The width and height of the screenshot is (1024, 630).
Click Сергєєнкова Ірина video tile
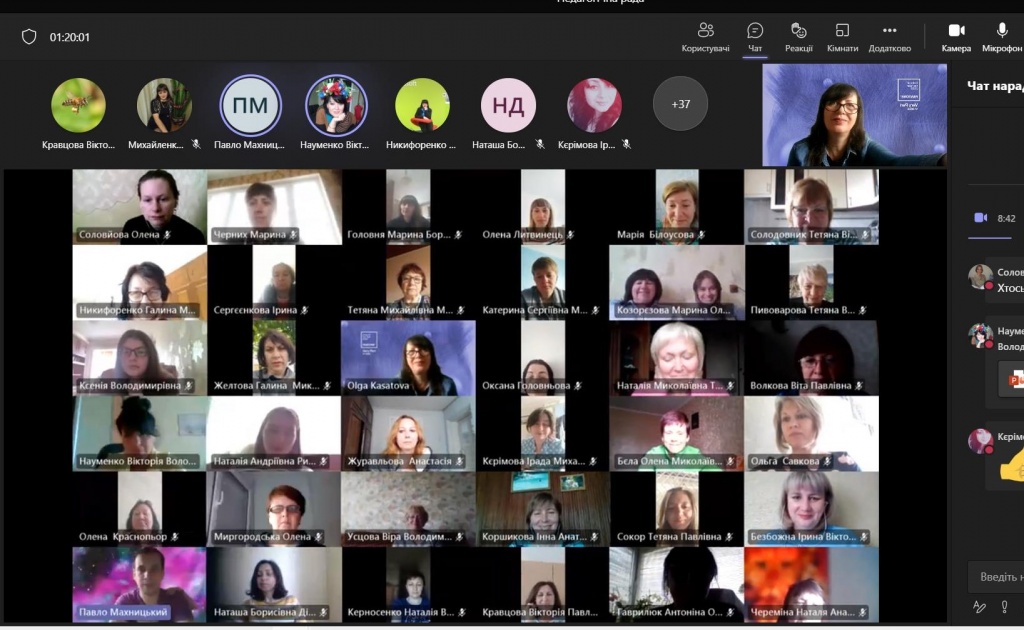[x=274, y=283]
